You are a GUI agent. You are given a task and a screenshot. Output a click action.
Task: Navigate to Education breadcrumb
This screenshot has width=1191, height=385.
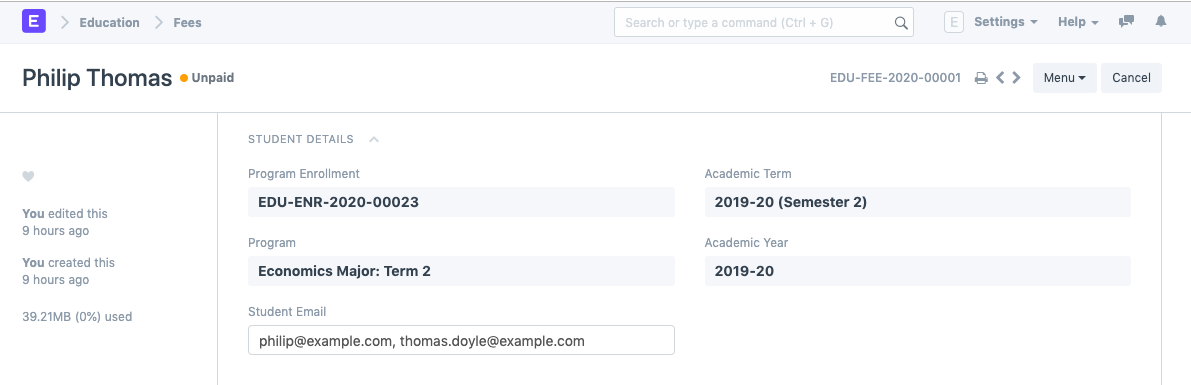click(109, 23)
